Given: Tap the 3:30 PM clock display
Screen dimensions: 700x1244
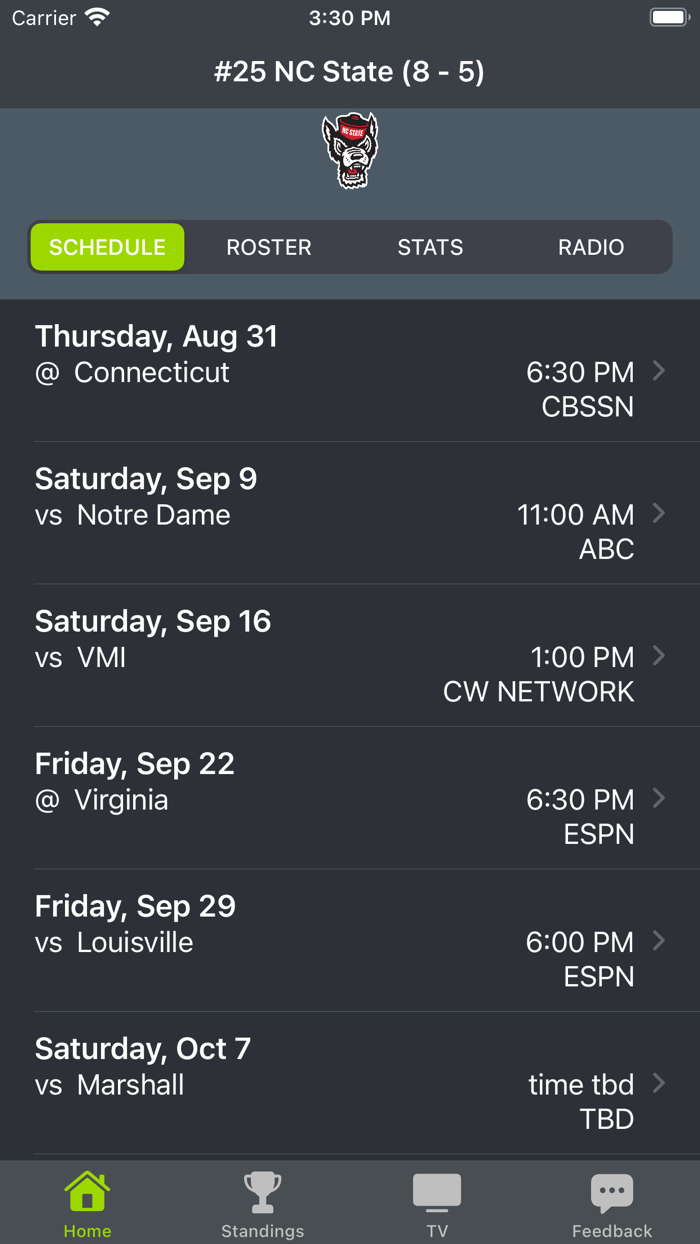Looking at the screenshot, I should coord(350,17).
